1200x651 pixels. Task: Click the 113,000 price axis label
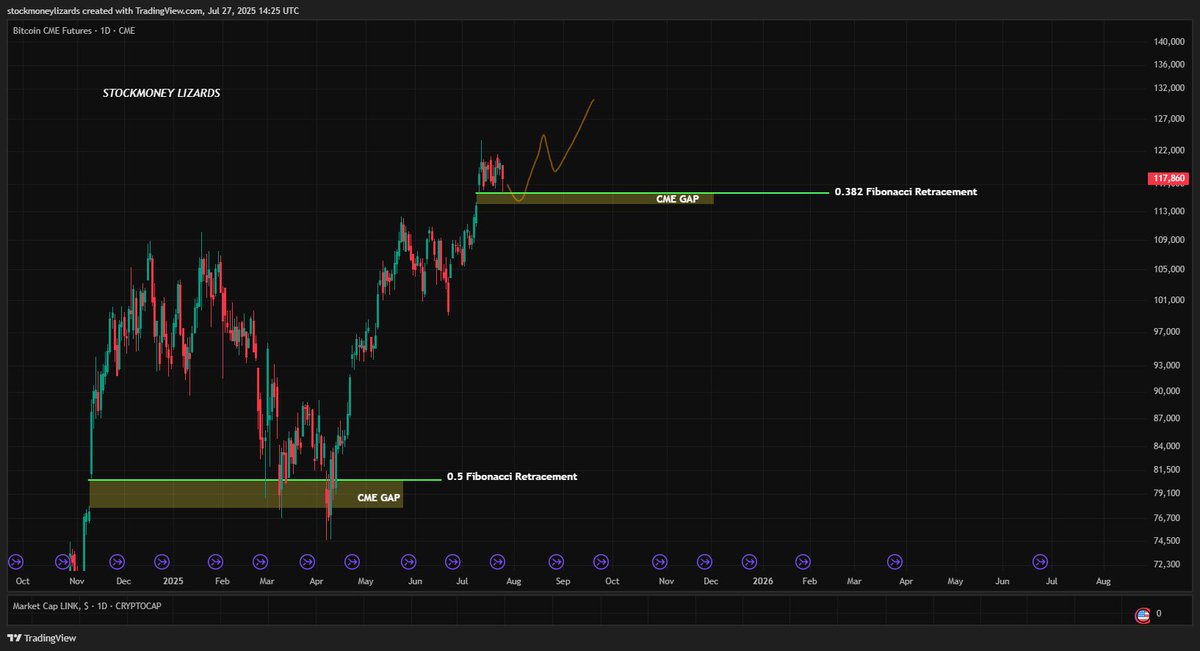pyautogui.click(x=1167, y=211)
